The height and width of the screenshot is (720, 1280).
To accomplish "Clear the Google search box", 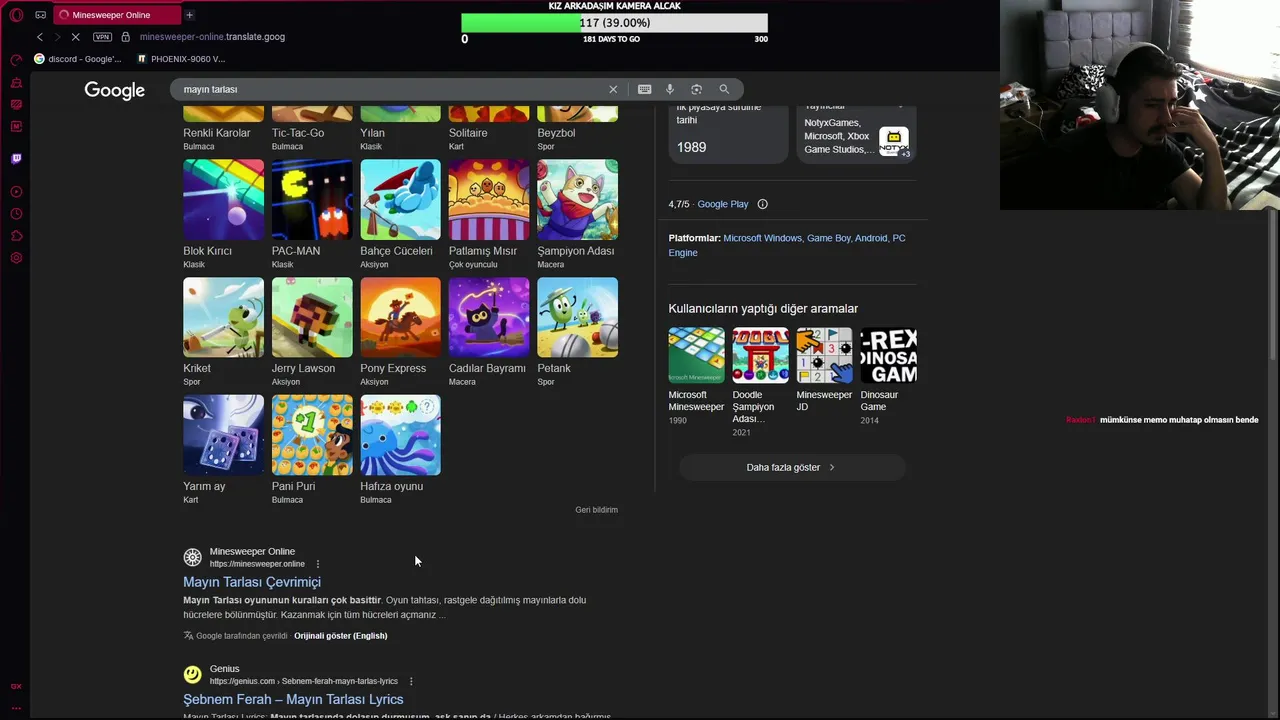I will tap(613, 89).
